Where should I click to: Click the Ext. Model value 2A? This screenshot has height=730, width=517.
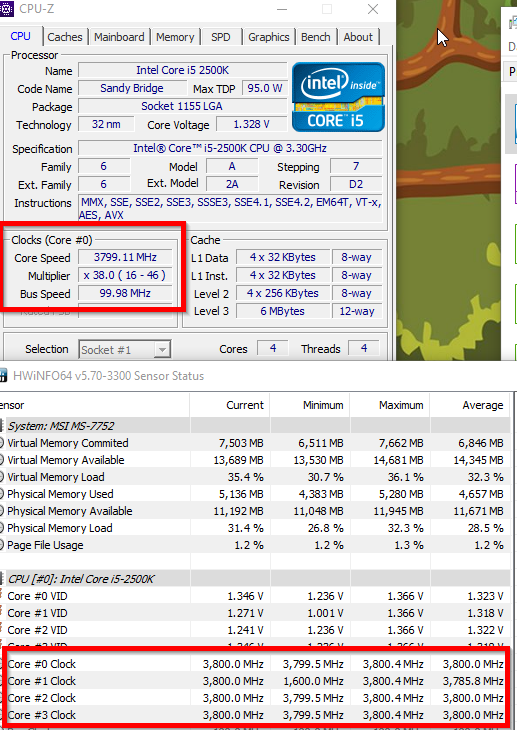232,184
